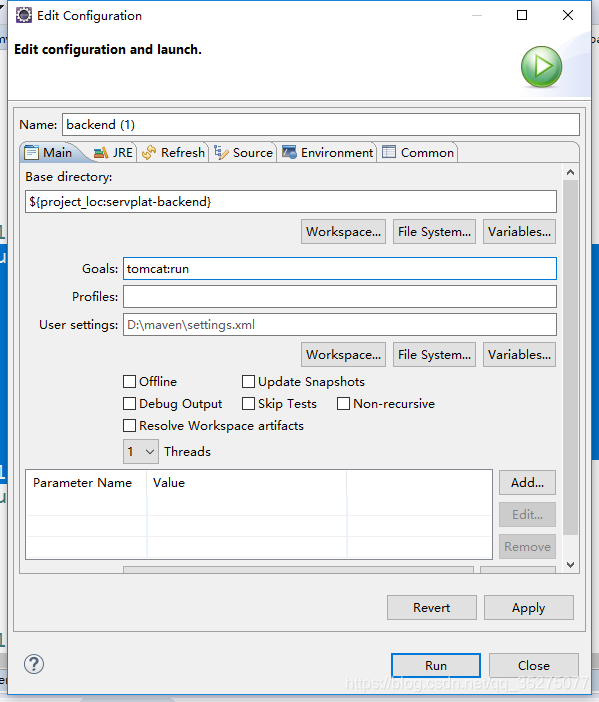The width and height of the screenshot is (599, 702).
Task: Click the green run arrow banner icon
Action: click(541, 67)
